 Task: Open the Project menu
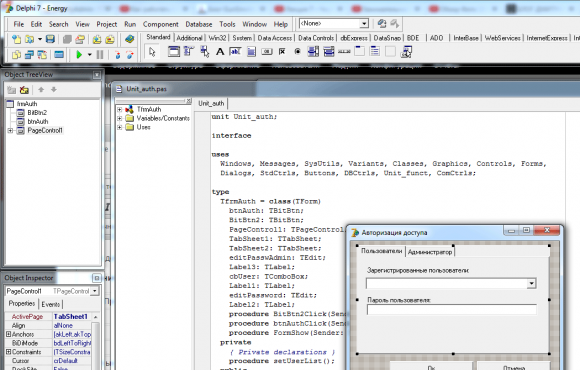pyautogui.click(x=107, y=24)
